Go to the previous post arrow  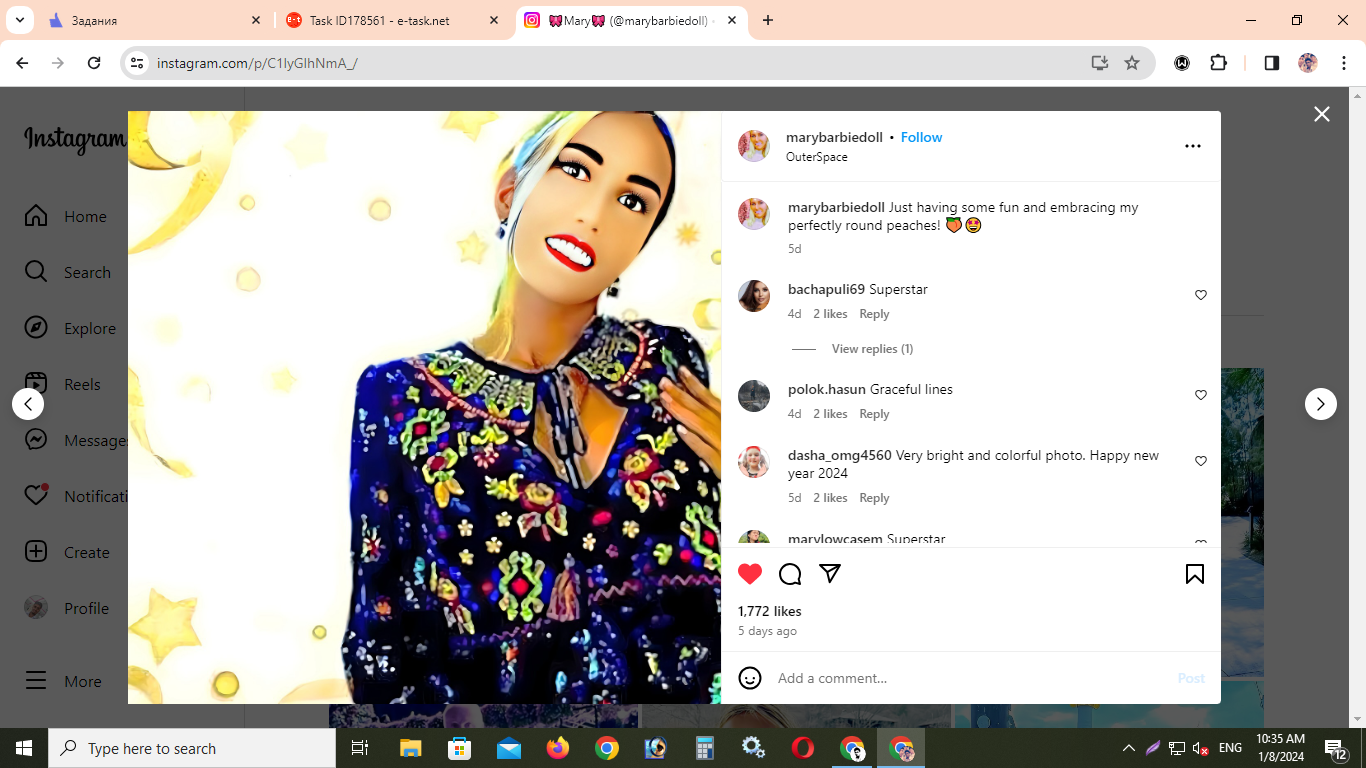[28, 404]
